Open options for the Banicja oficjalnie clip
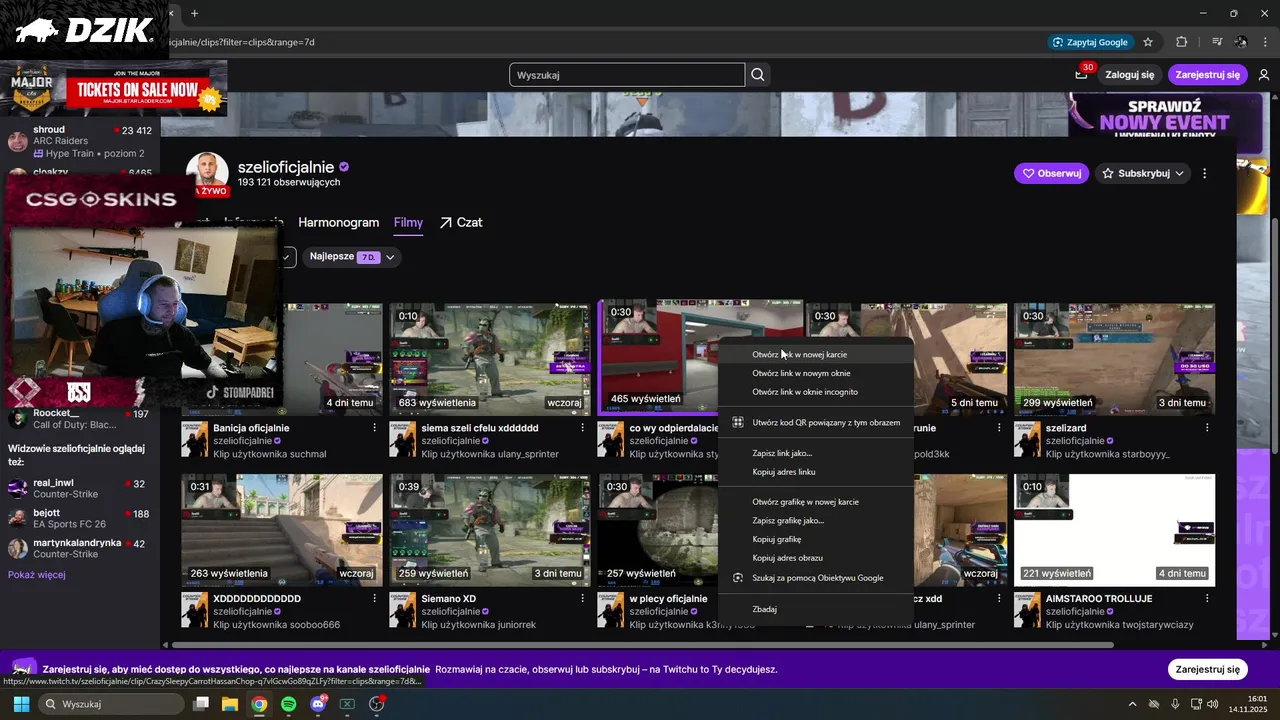This screenshot has height=720, width=1280. (375, 428)
